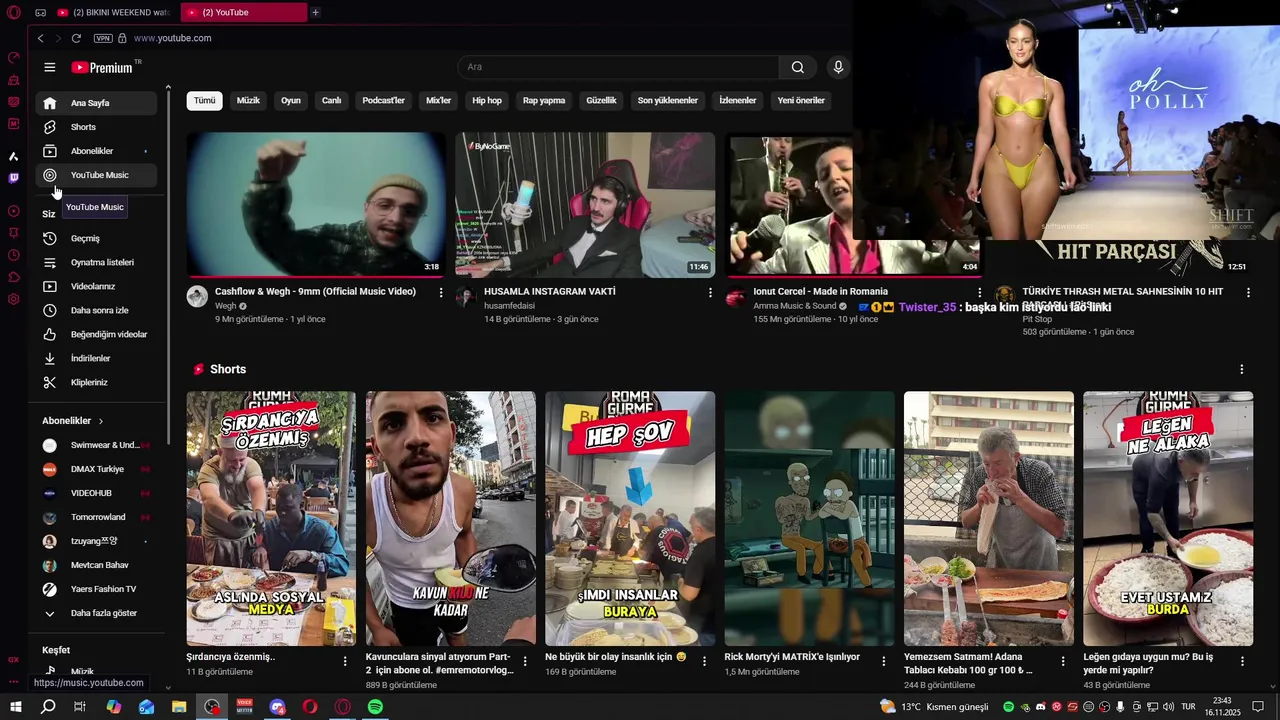This screenshot has width=1280, height=720.
Task: Open Windows Start menu
Action: 16,707
